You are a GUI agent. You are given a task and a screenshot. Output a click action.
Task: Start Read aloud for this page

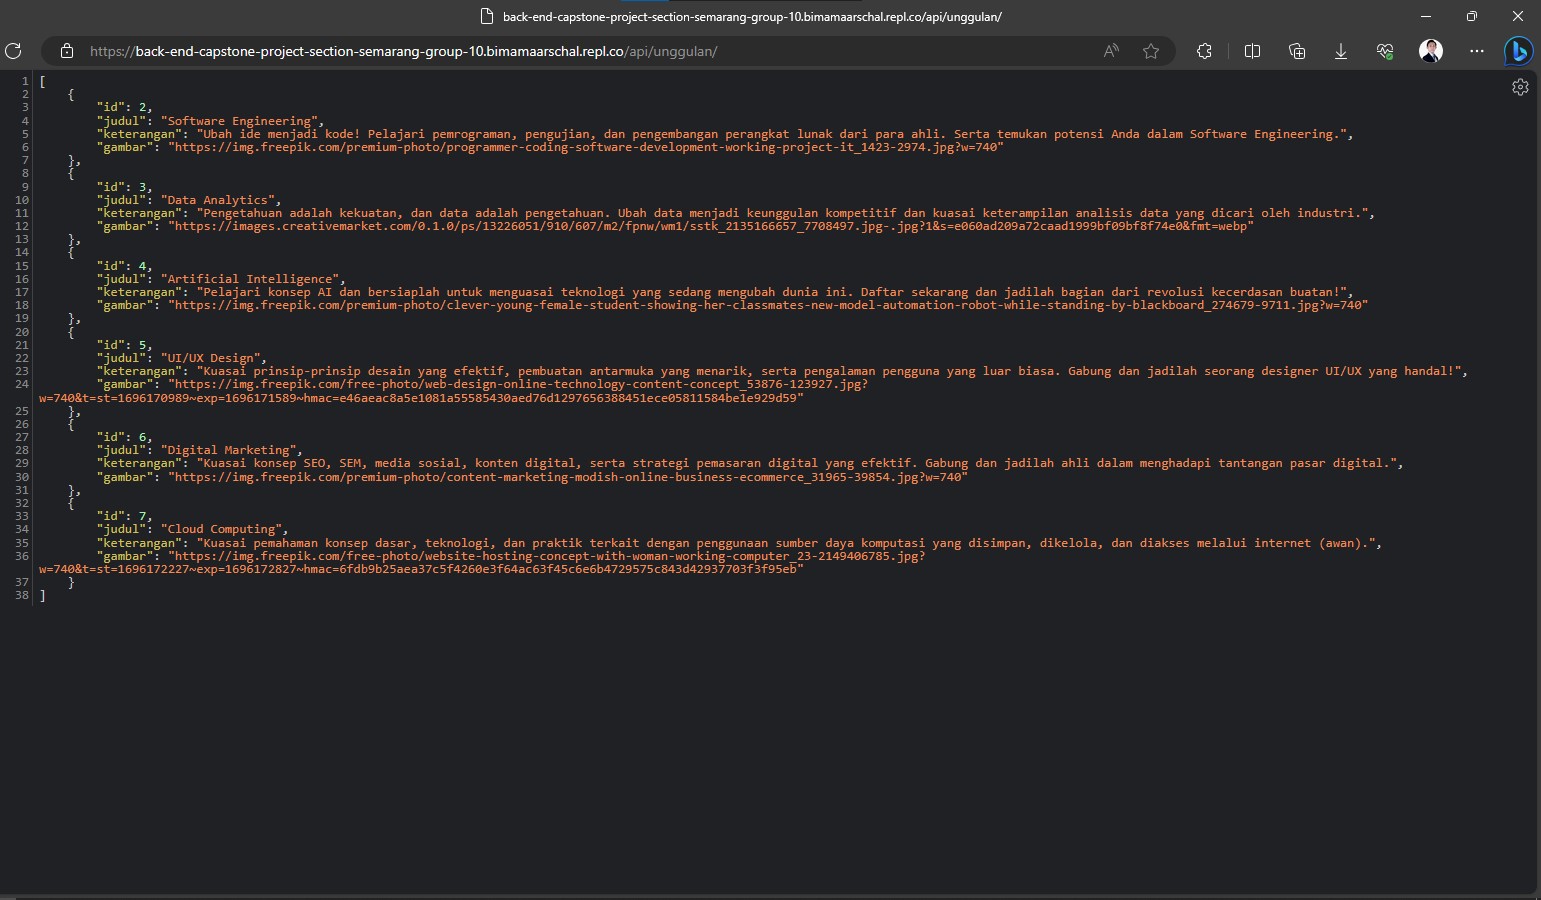click(x=1111, y=51)
